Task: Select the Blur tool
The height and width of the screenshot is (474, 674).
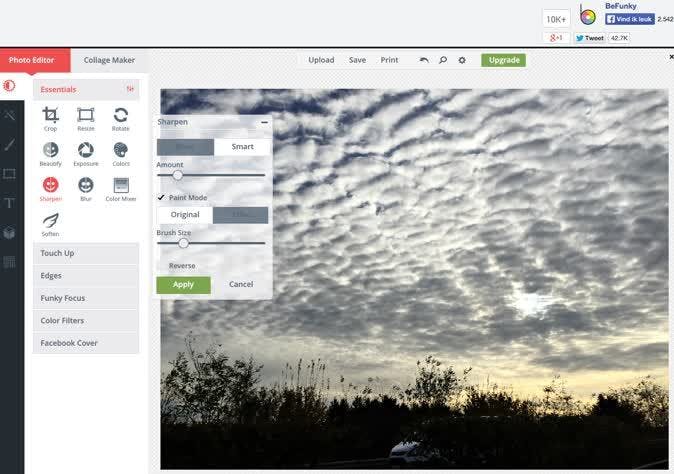Action: (x=86, y=190)
